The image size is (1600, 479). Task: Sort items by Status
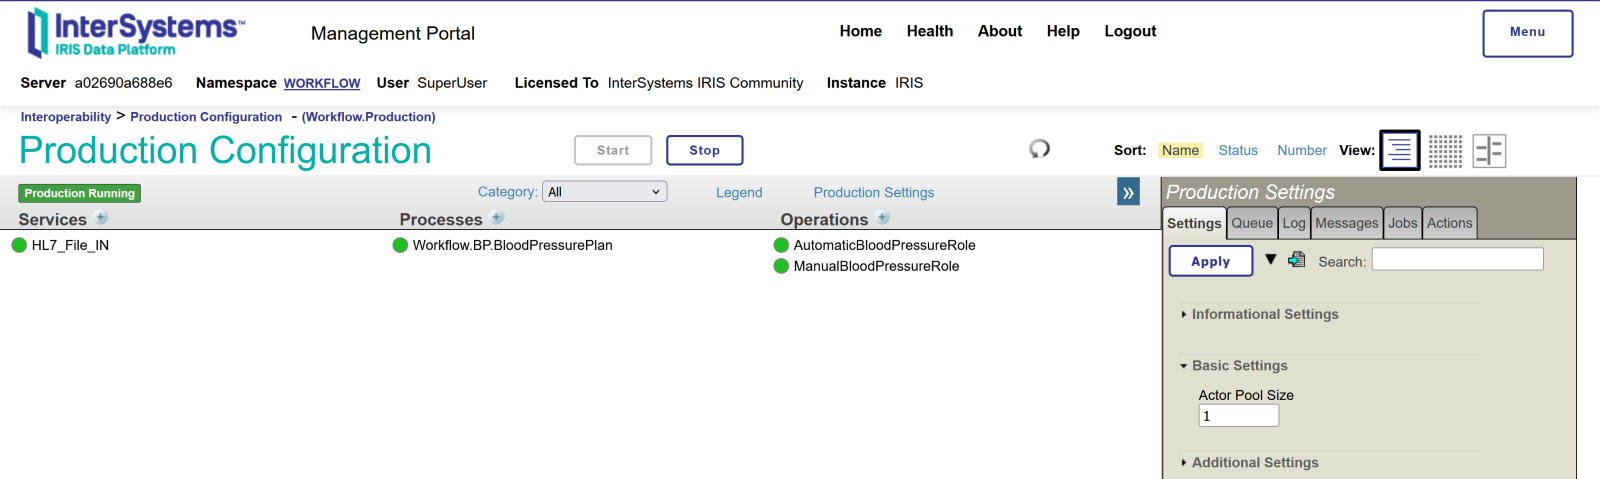pos(1237,150)
